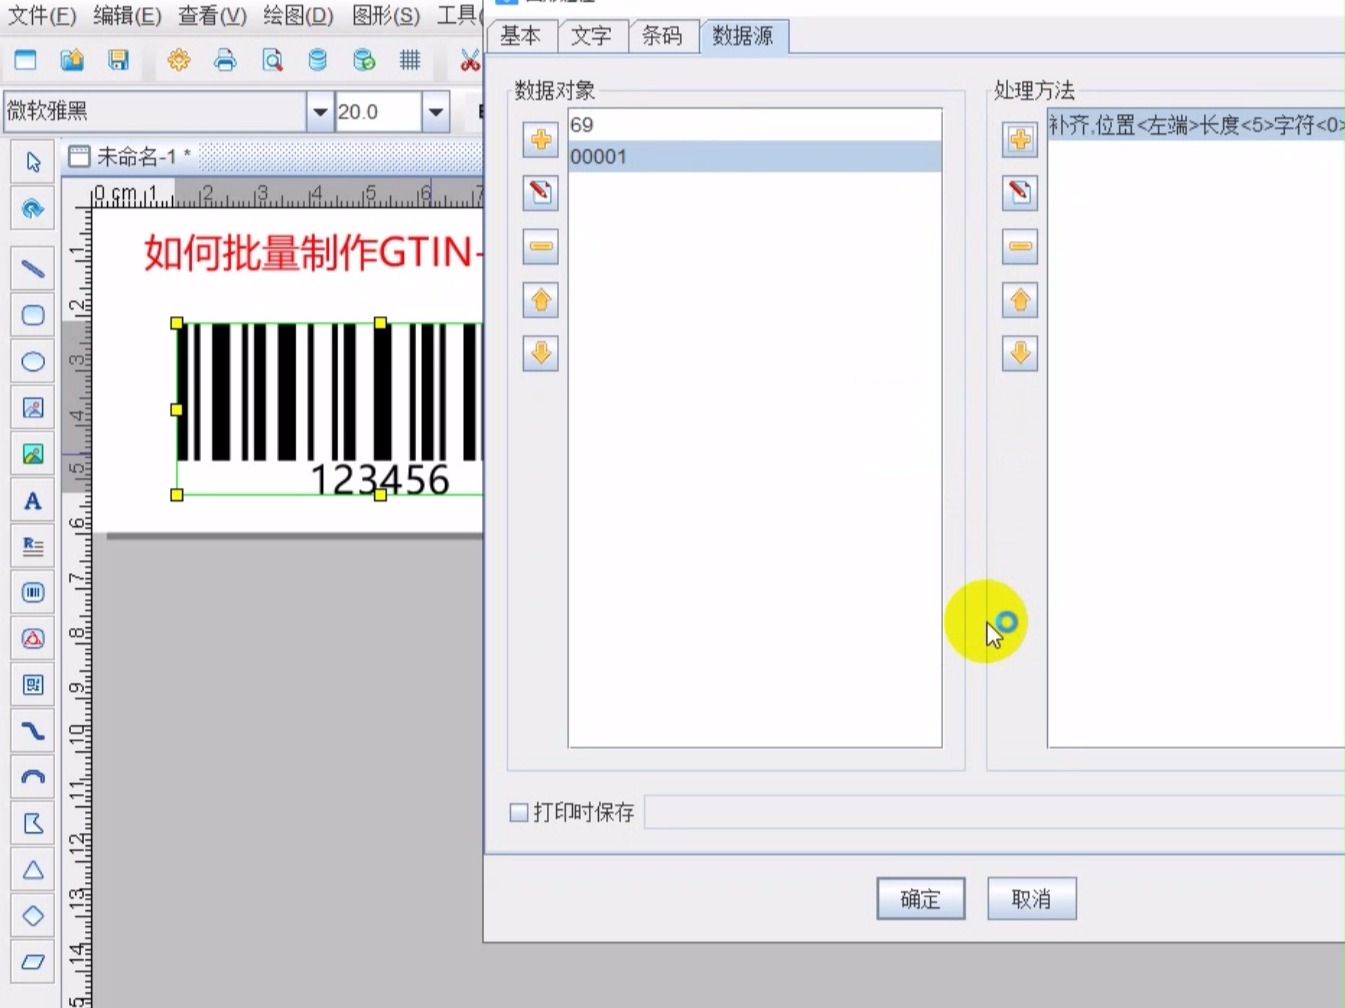
Task: Select the rounded rectangle tool
Action: (x=33, y=315)
